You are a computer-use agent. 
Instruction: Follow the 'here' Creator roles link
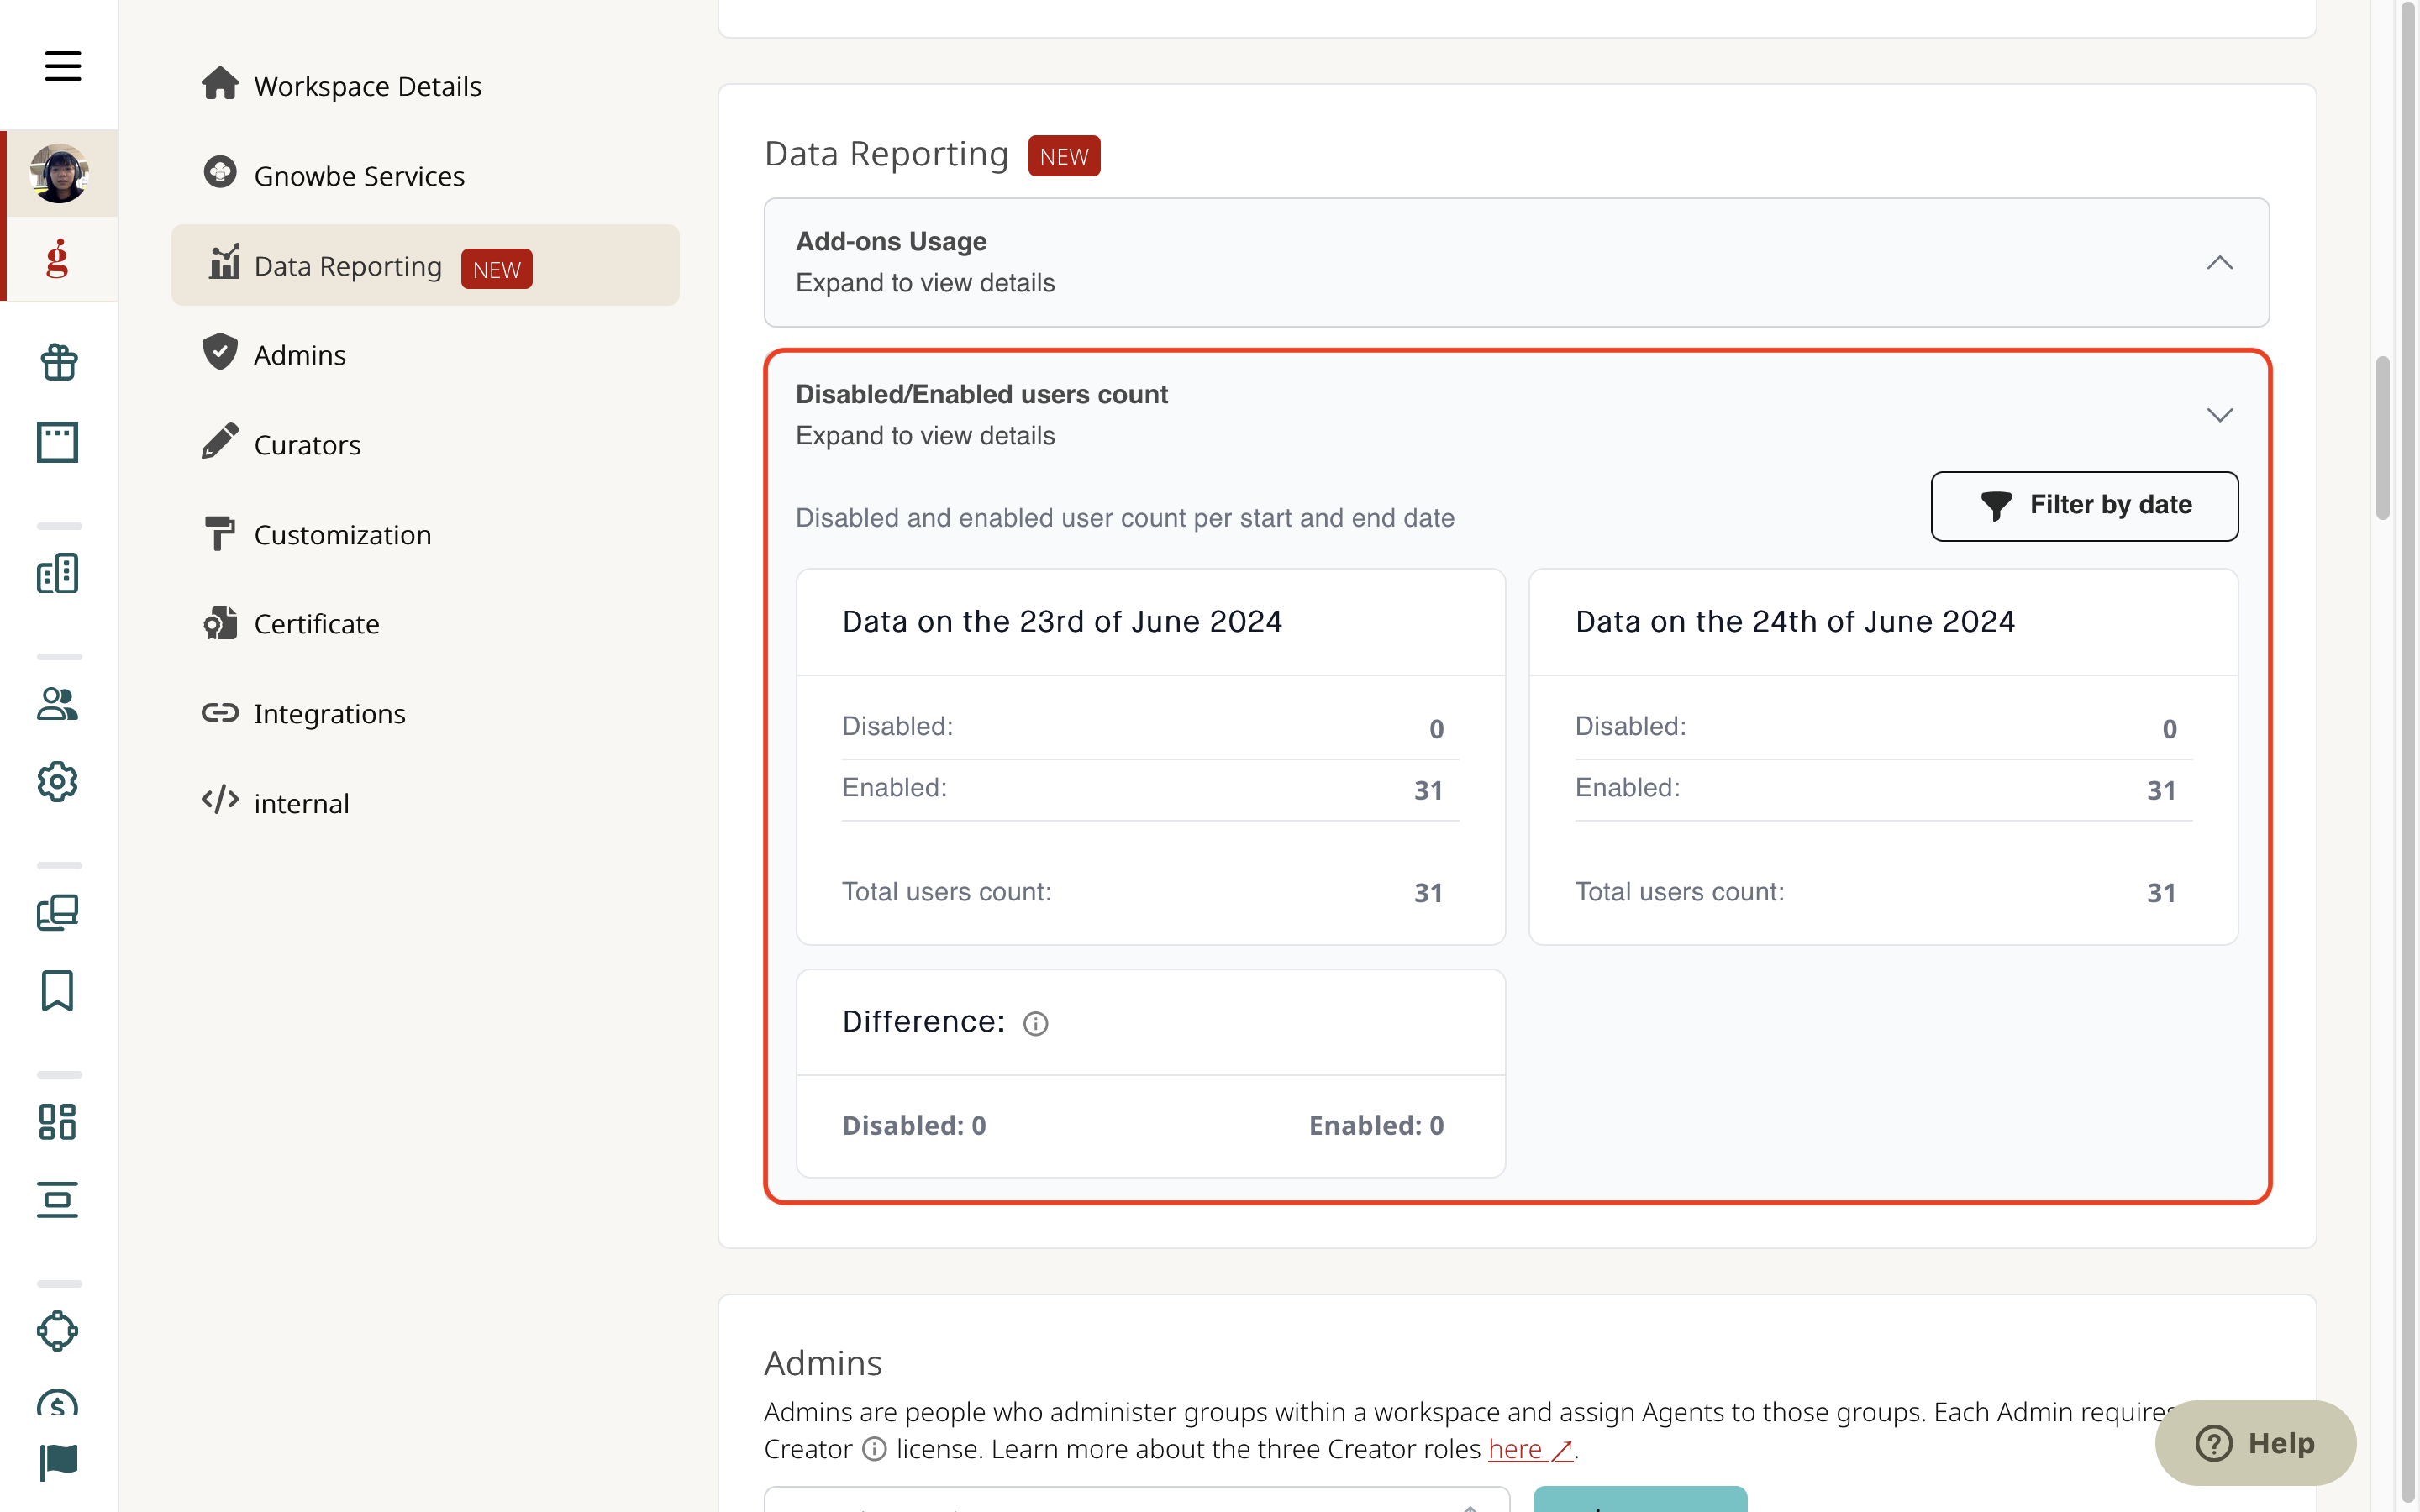[x=1529, y=1449]
